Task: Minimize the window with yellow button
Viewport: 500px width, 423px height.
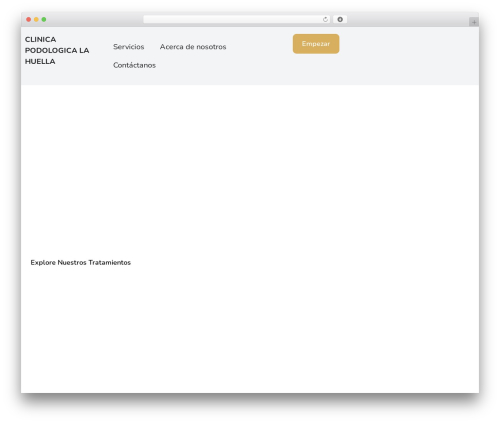Action: click(36, 20)
